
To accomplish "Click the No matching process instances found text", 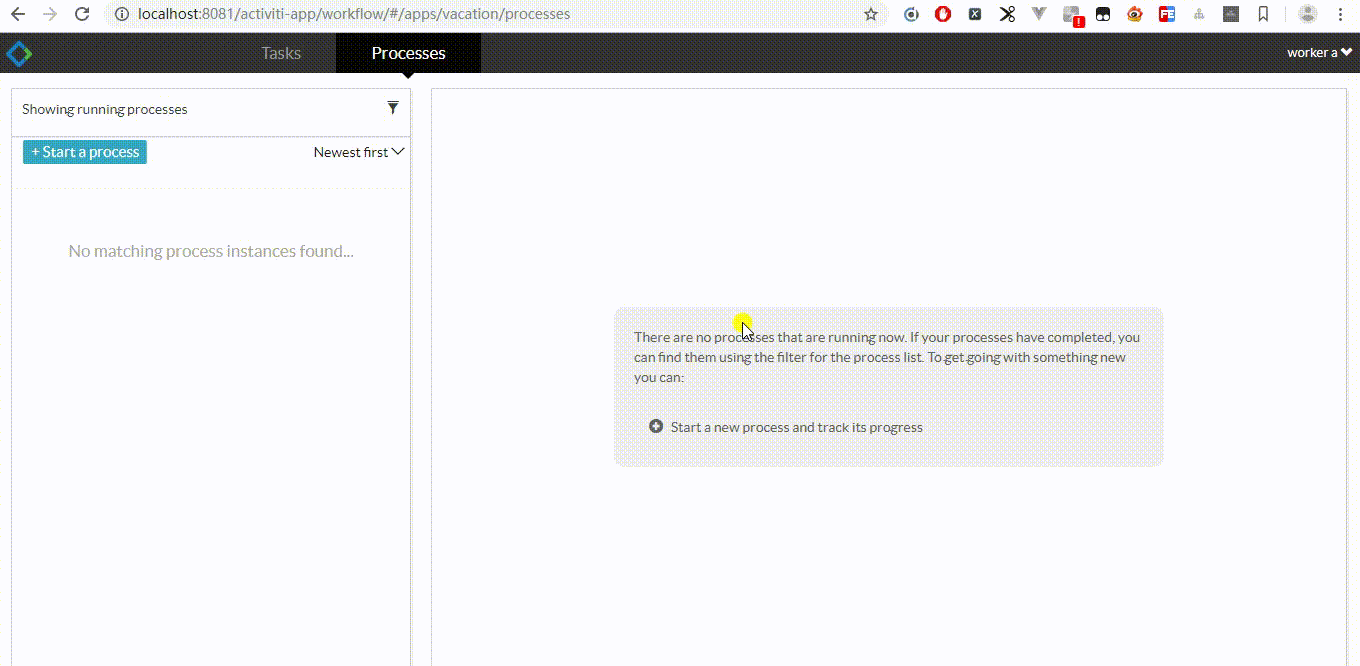I will click(211, 251).
